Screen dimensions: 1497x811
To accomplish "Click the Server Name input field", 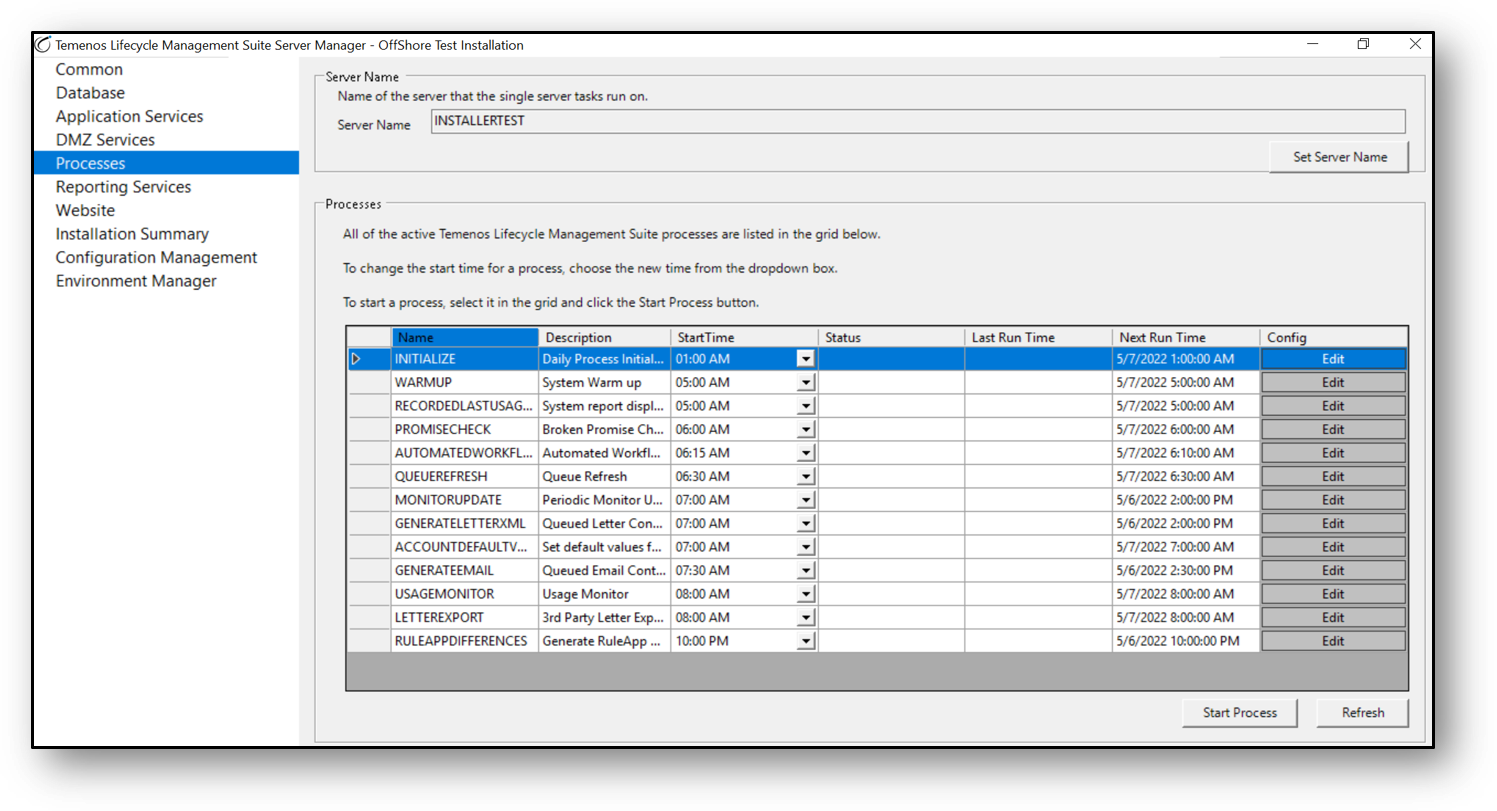I will (917, 121).
